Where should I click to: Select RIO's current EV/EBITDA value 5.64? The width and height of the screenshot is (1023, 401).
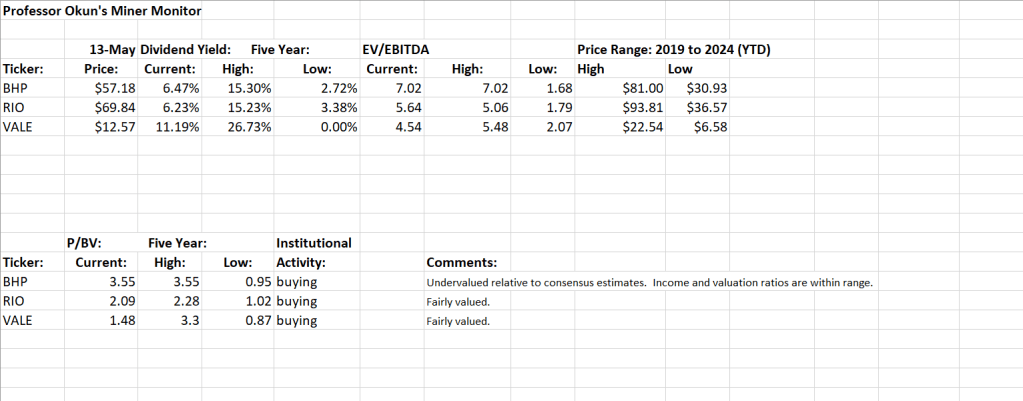[x=399, y=107]
